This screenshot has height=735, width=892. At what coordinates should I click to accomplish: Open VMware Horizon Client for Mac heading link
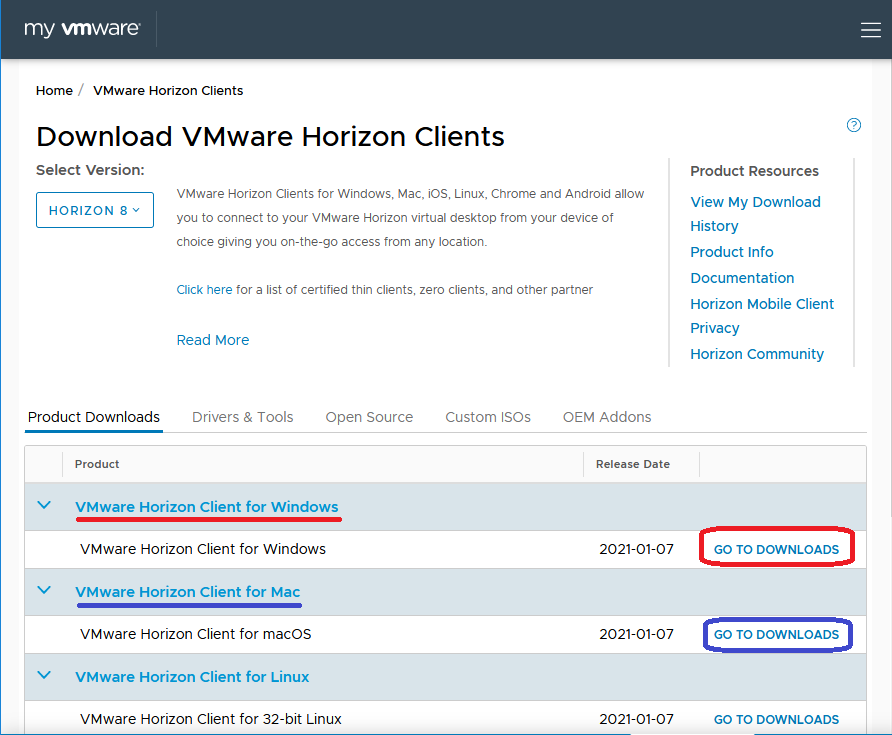[x=188, y=592]
